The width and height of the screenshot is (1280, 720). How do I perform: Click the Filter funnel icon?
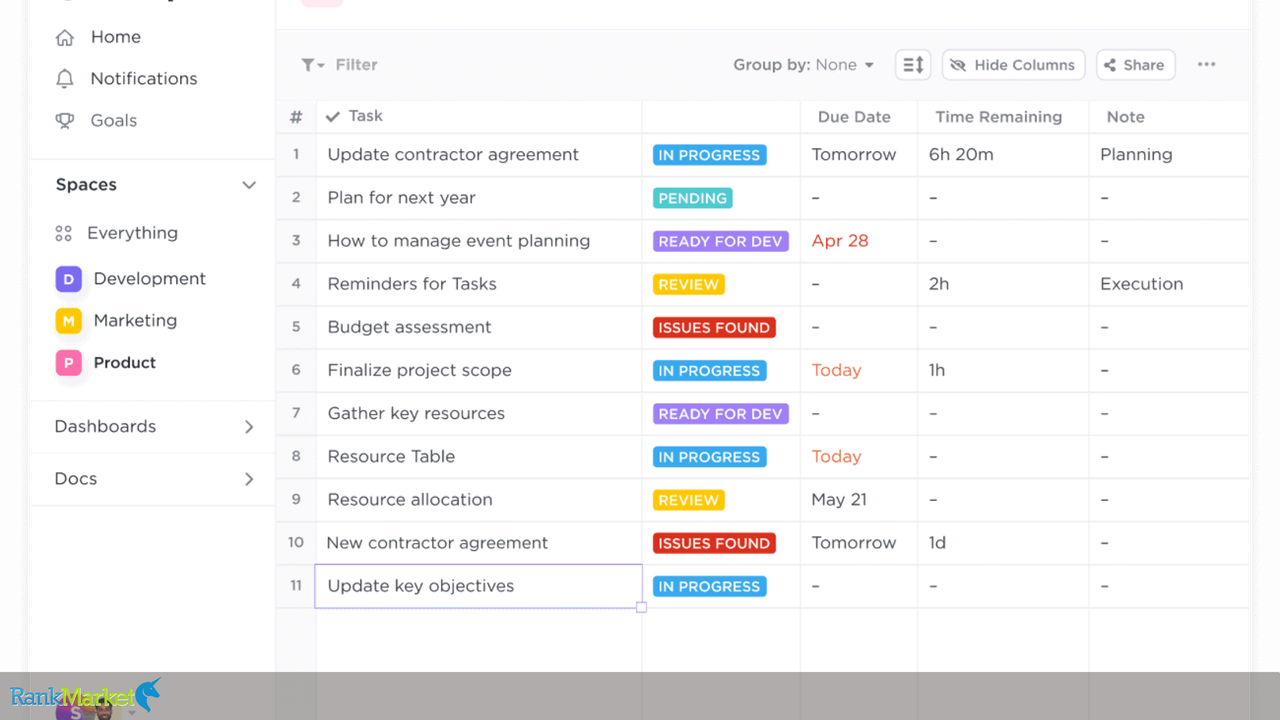coord(309,65)
